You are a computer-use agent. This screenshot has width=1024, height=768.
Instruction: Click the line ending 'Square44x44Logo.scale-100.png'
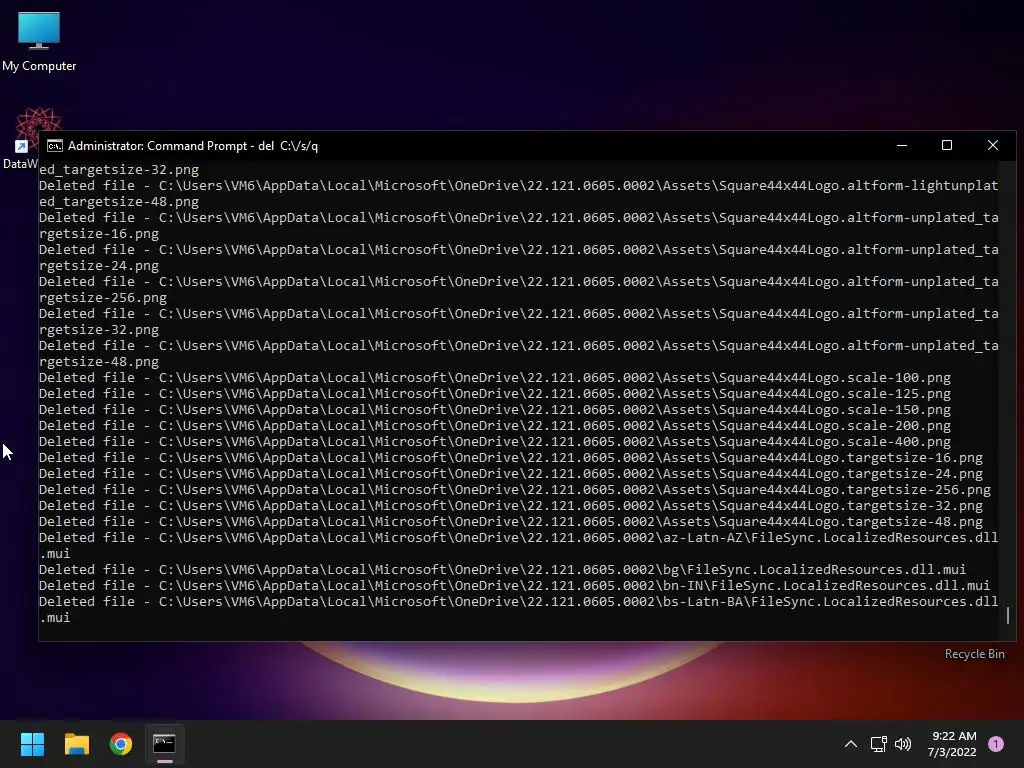494,377
